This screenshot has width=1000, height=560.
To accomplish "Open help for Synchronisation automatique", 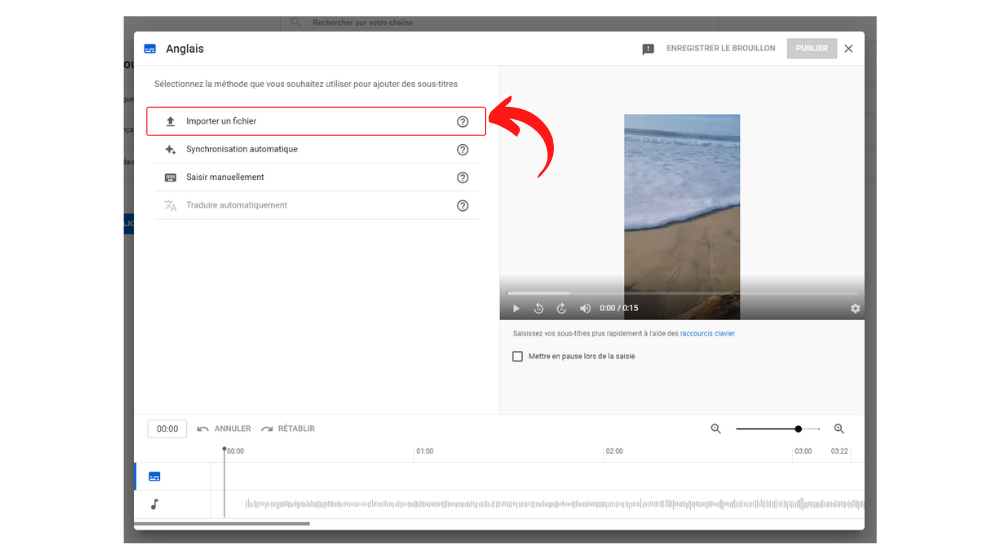I will (x=462, y=149).
